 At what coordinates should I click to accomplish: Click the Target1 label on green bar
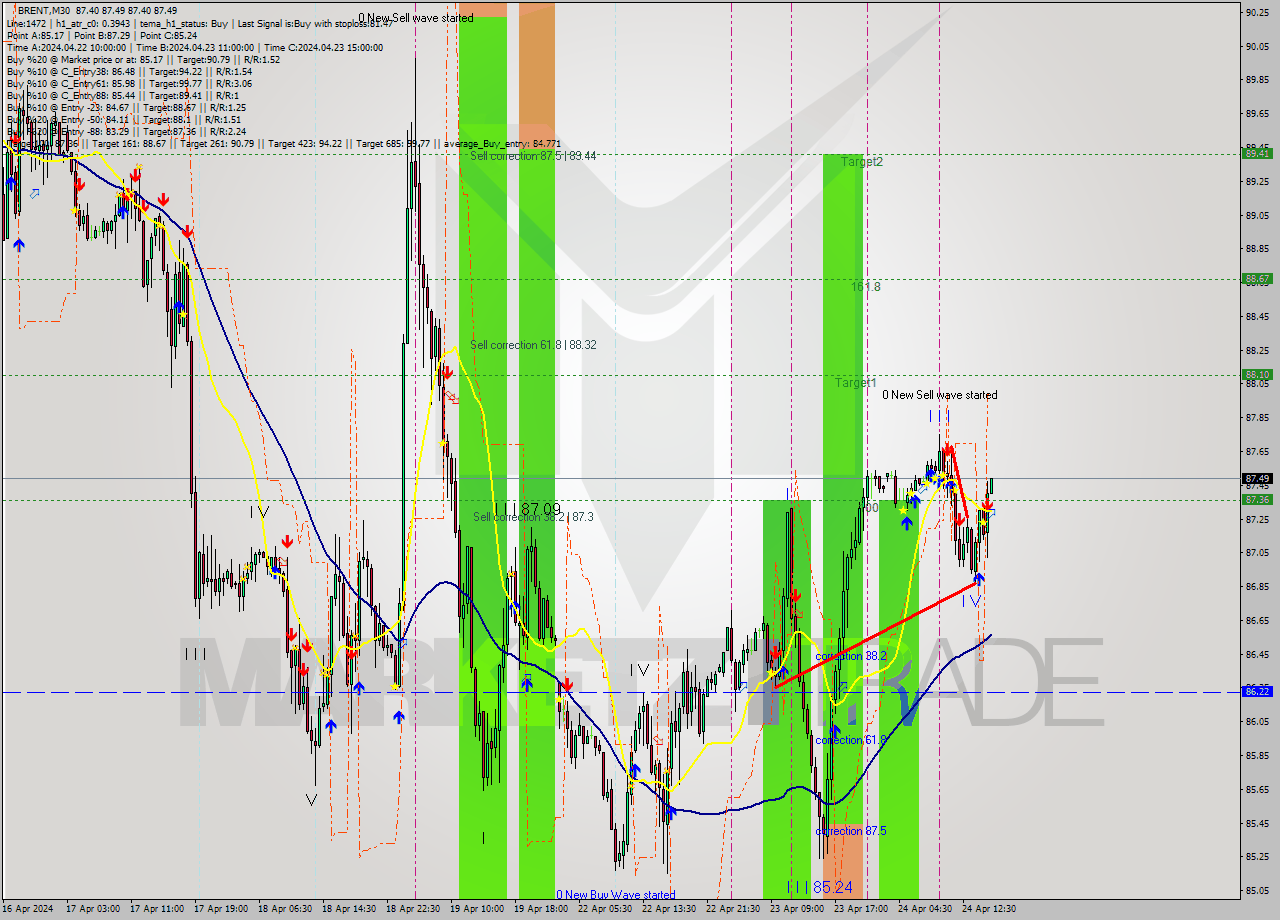pyautogui.click(x=856, y=383)
